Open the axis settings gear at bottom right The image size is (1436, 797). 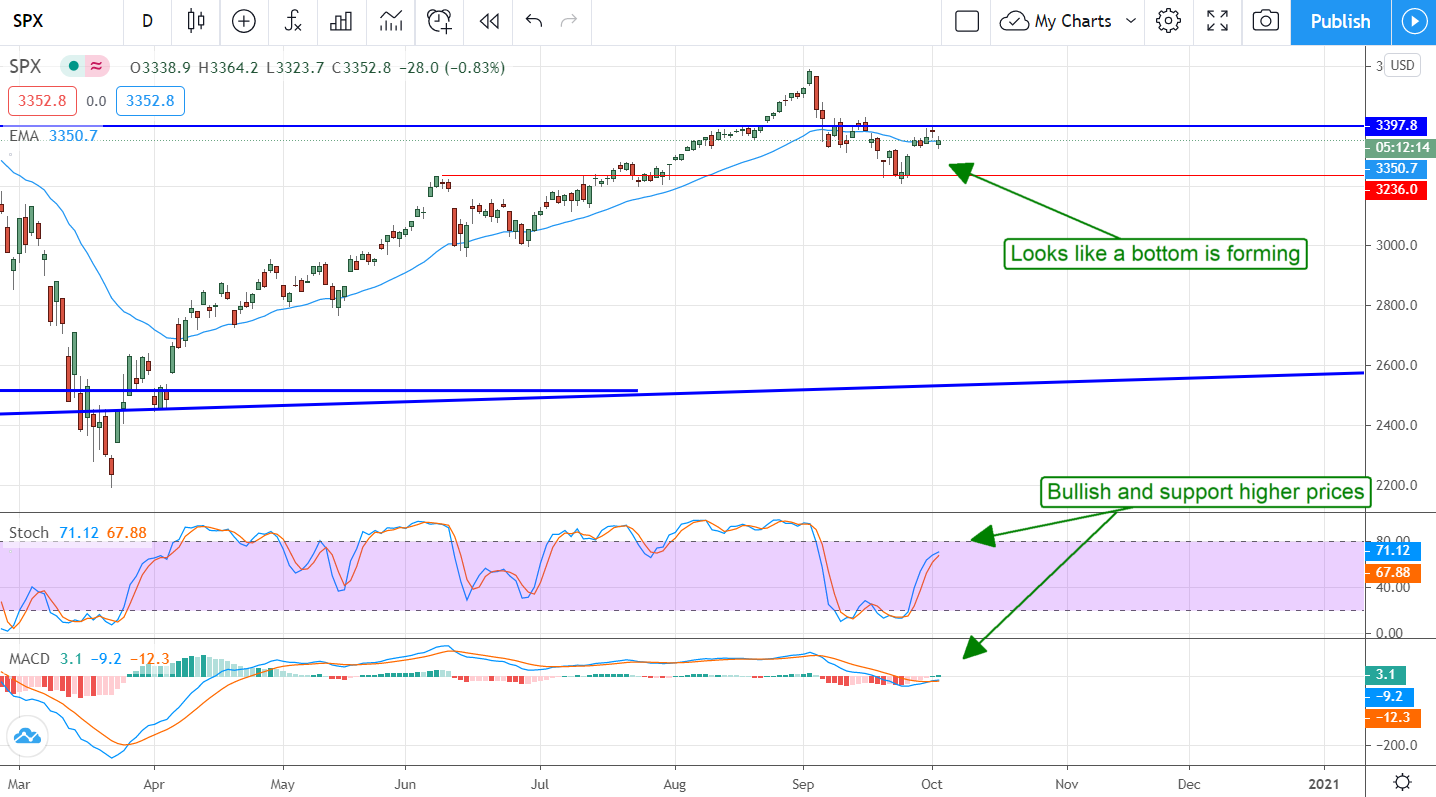tap(1402, 781)
